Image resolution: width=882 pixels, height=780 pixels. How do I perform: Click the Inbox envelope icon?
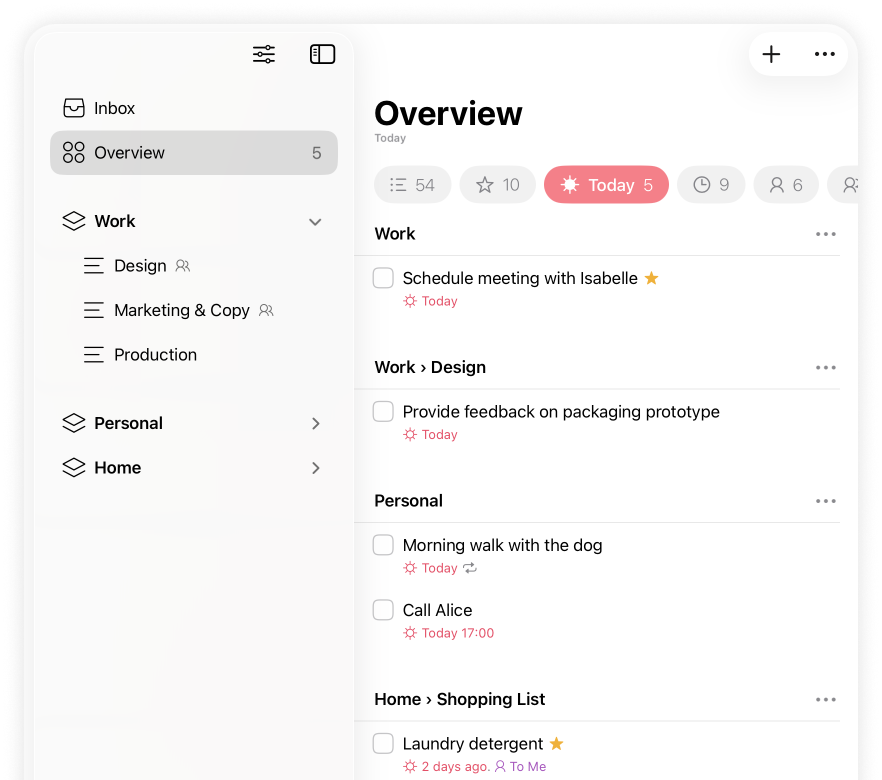(72, 108)
